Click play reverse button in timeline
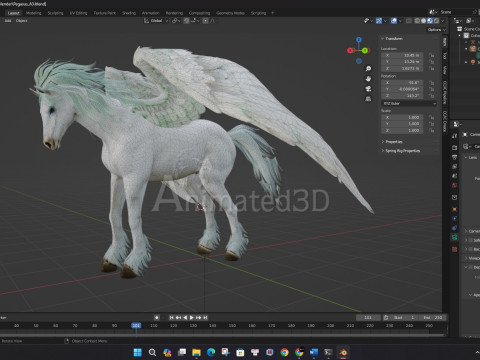This screenshot has width=480, height=360. pyautogui.click(x=185, y=318)
